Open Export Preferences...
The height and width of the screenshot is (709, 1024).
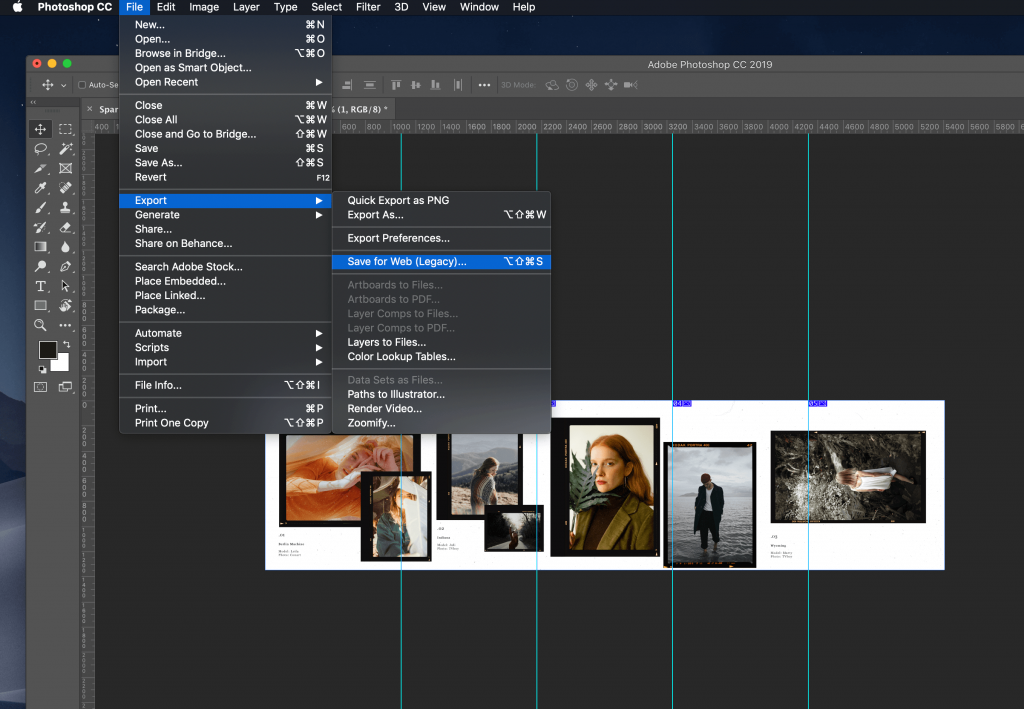(x=441, y=238)
